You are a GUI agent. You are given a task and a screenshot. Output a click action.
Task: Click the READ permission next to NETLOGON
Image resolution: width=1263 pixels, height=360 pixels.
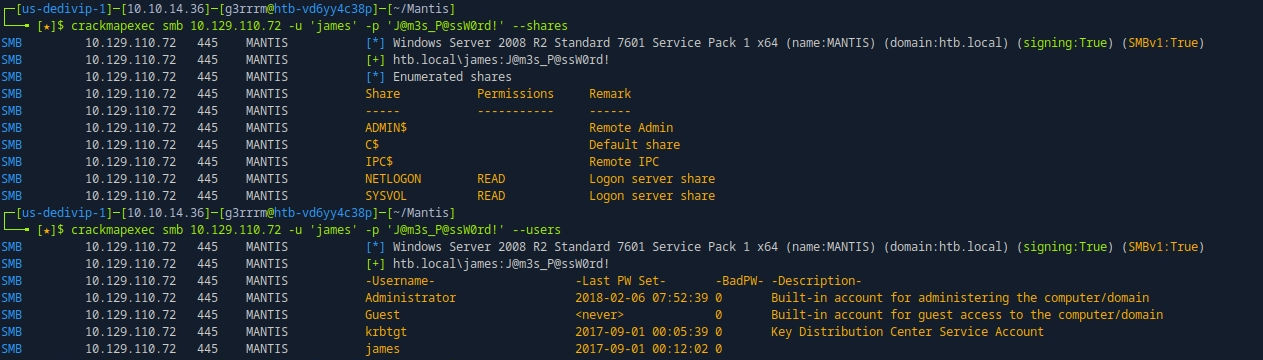pos(491,179)
